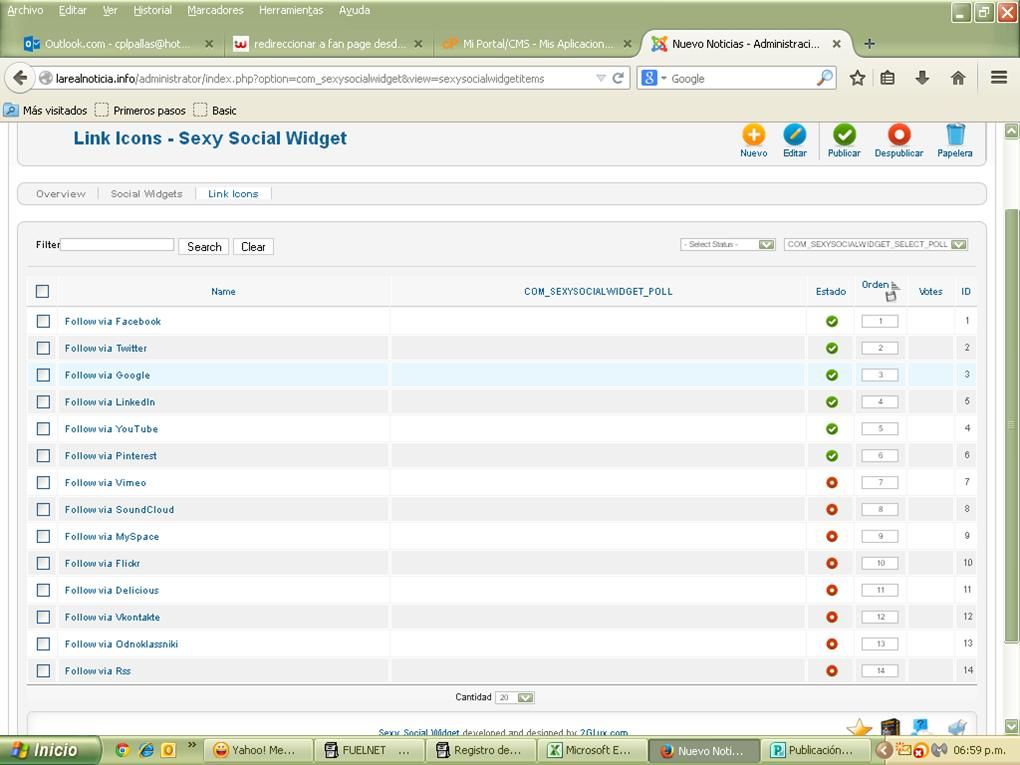
Task: Expand the hidden quick launch chevron
Action: 191,745
